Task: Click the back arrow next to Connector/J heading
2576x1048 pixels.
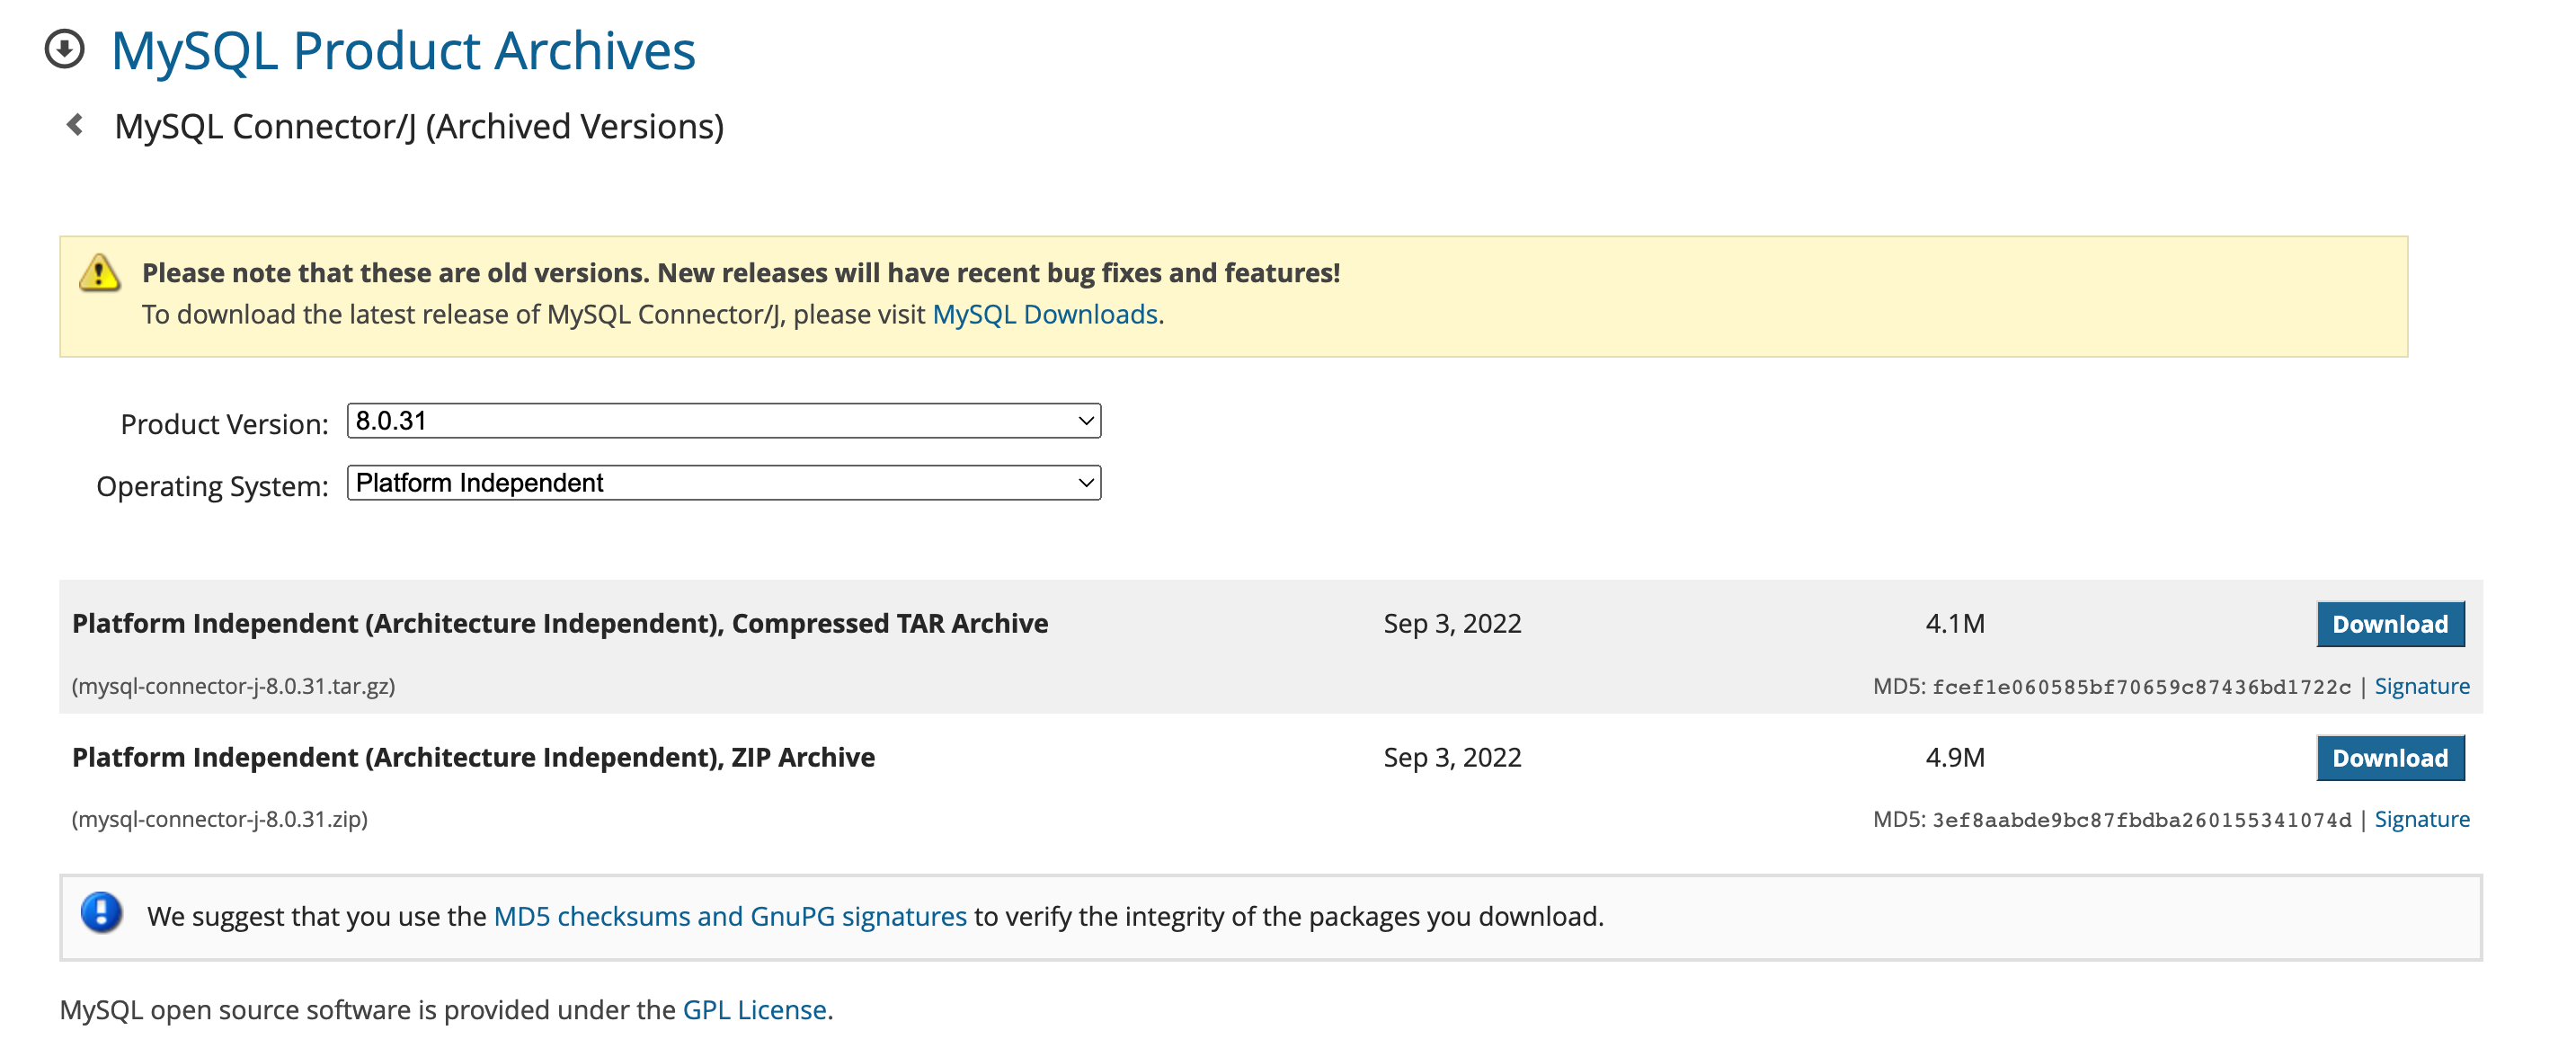Action: [75, 125]
